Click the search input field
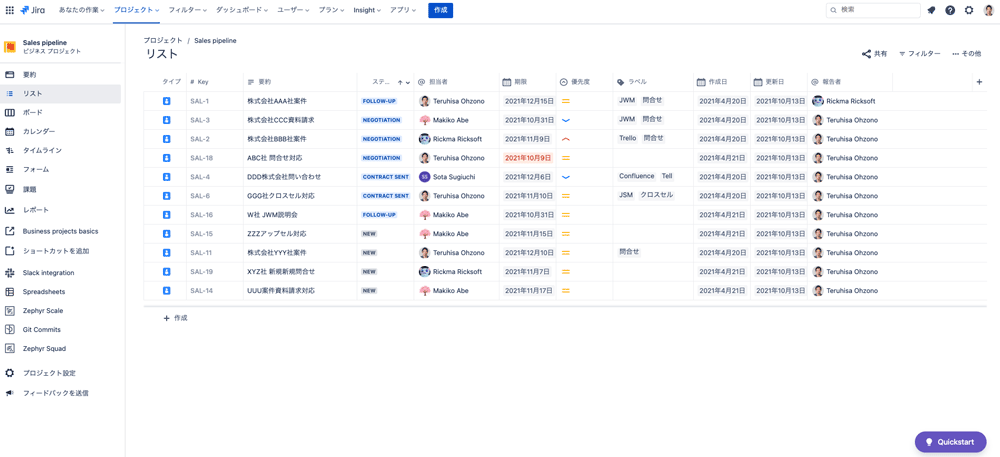The image size is (1000, 457). pyautogui.click(x=872, y=10)
